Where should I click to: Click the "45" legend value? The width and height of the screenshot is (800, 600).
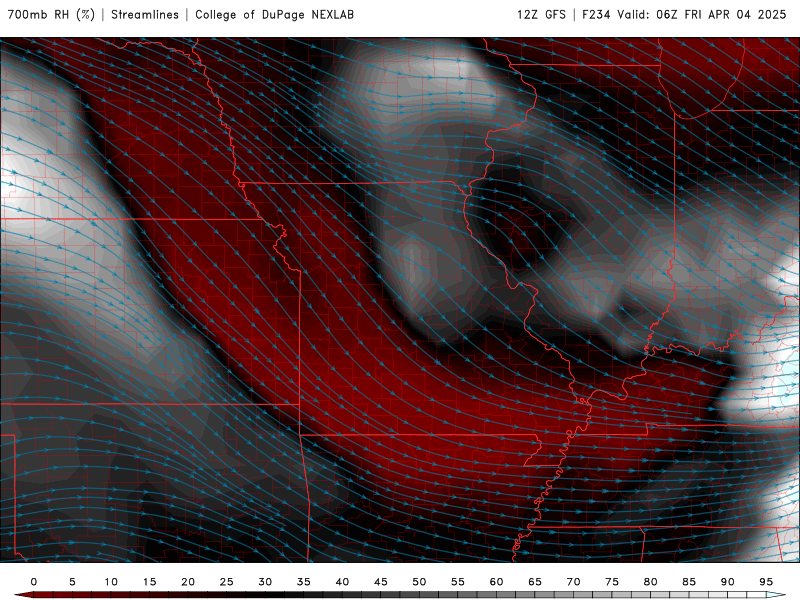[x=381, y=582]
